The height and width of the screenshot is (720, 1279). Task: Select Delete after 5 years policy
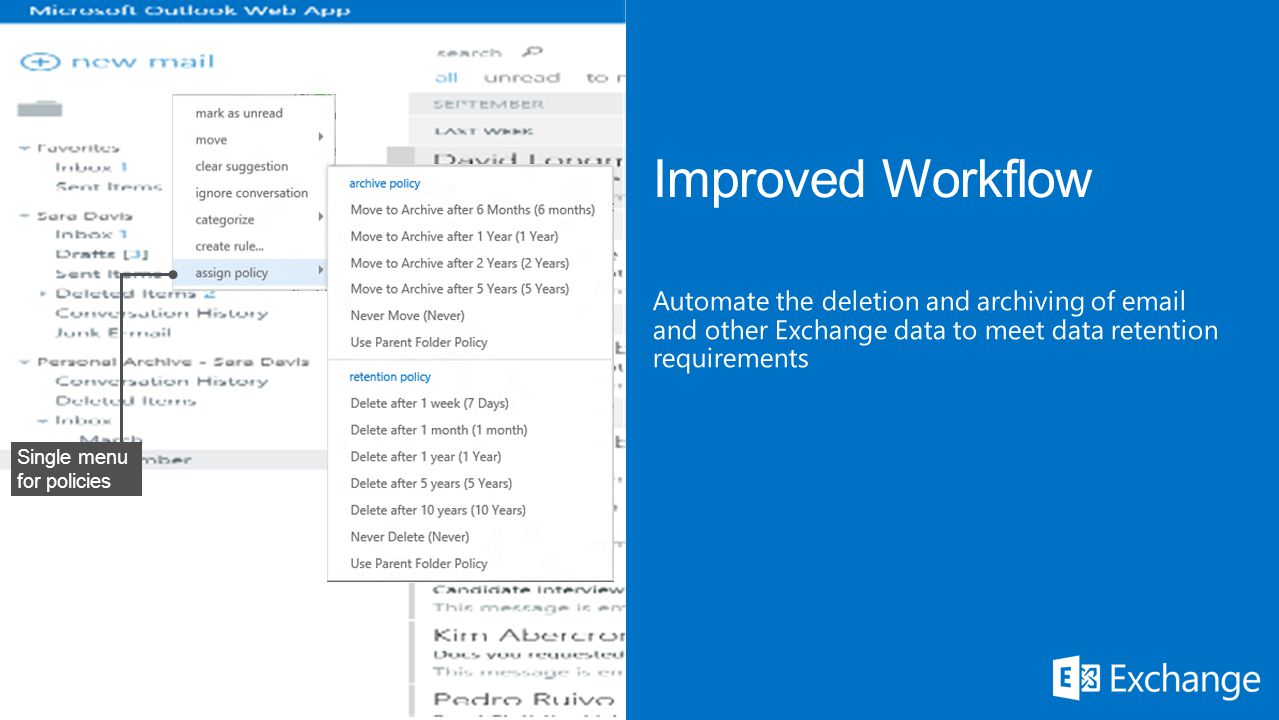[x=431, y=484]
